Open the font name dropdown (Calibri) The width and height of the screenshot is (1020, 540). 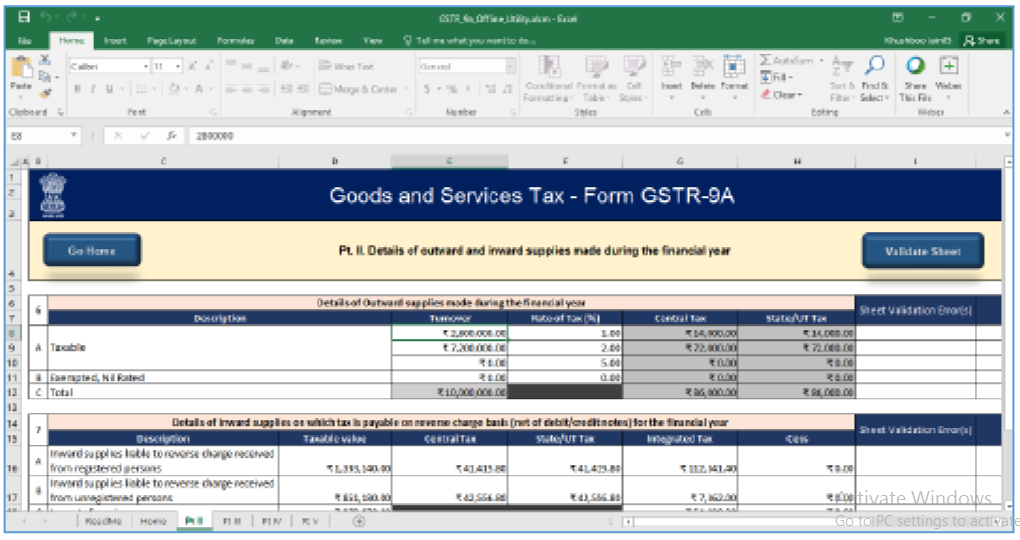(146, 66)
